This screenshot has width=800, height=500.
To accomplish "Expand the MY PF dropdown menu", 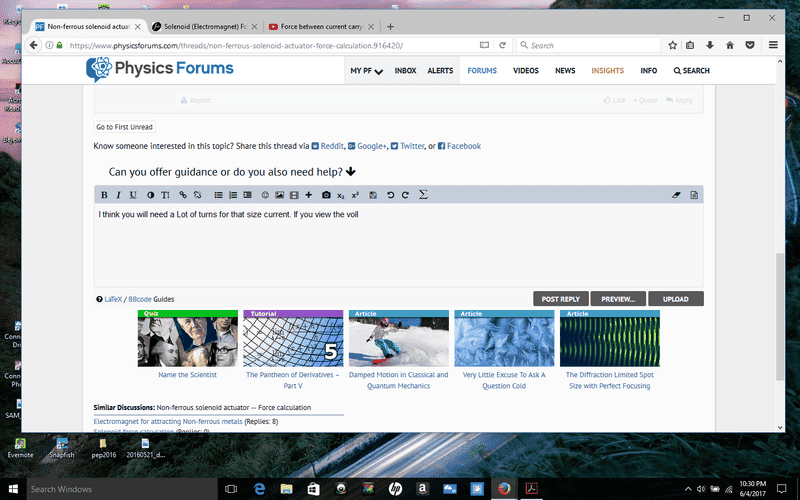I will [x=366, y=71].
